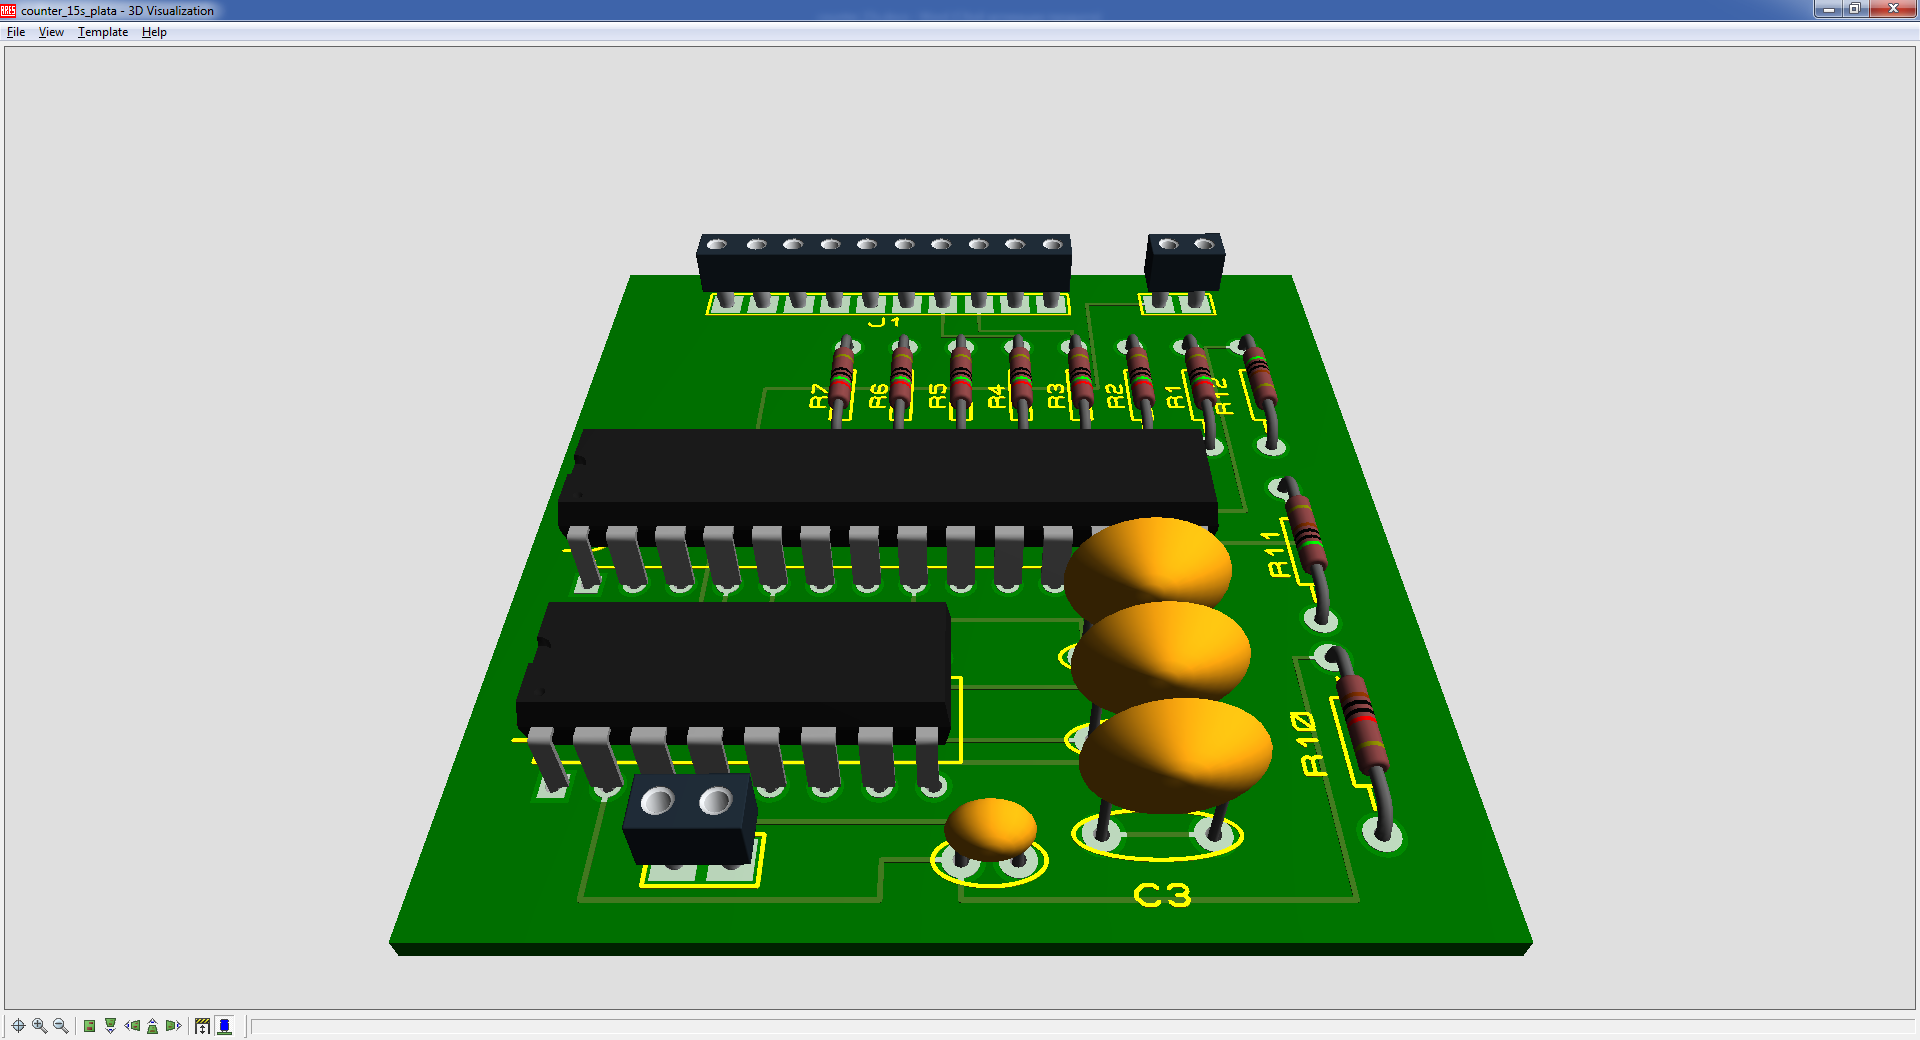Image resolution: width=1920 pixels, height=1040 pixels.
Task: Click the small orange capacitor near C3
Action: 991,829
